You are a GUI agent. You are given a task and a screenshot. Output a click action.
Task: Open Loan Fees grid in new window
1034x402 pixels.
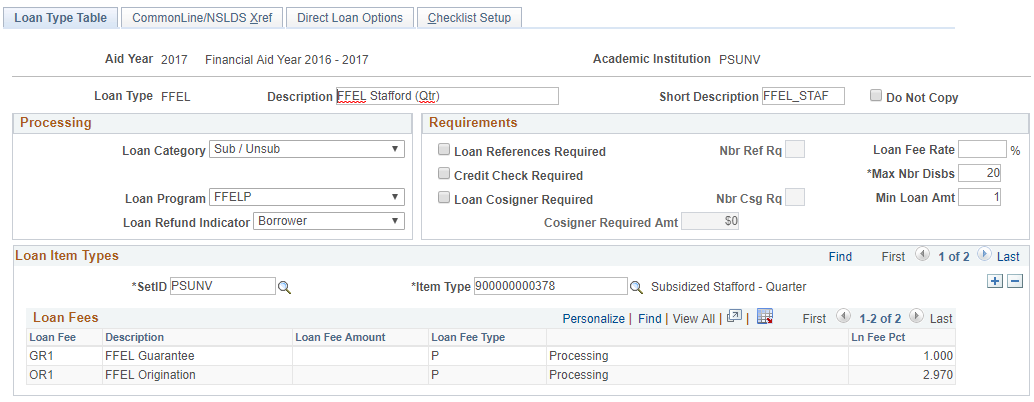[x=733, y=317]
